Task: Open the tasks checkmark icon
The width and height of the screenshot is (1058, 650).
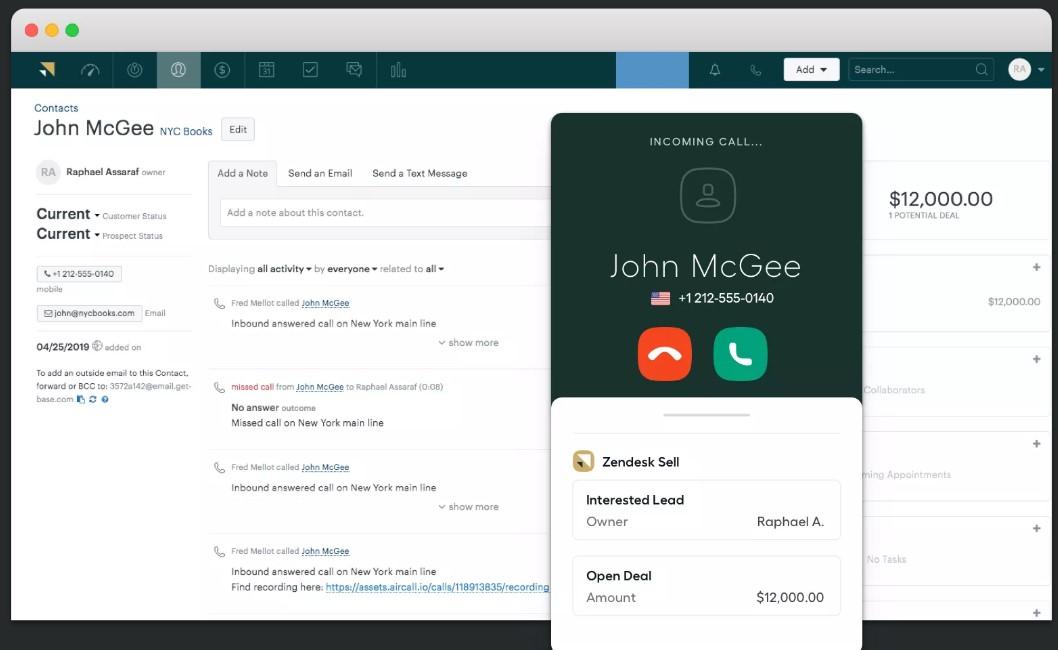Action: 310,70
